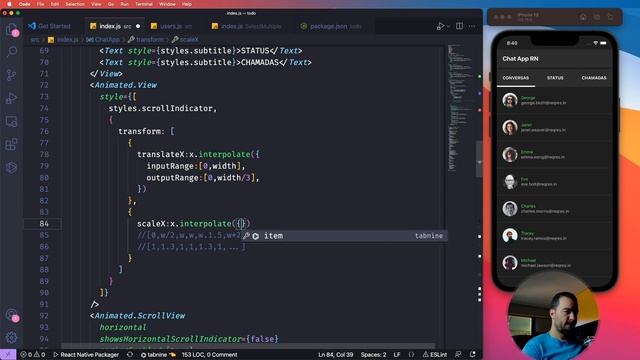
Task: Open George's conversation in the simulator
Action: pos(555,100)
